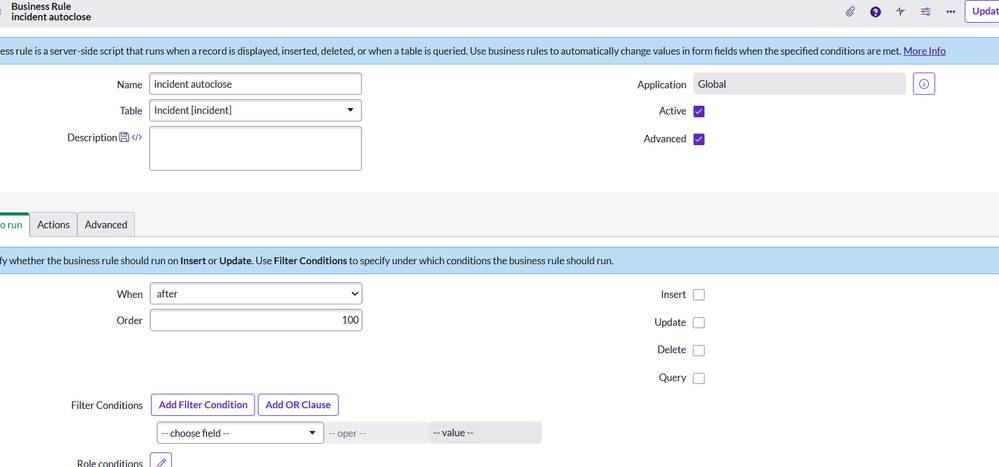Check the Delete checkbox
The image size is (999, 467).
coord(699,350)
